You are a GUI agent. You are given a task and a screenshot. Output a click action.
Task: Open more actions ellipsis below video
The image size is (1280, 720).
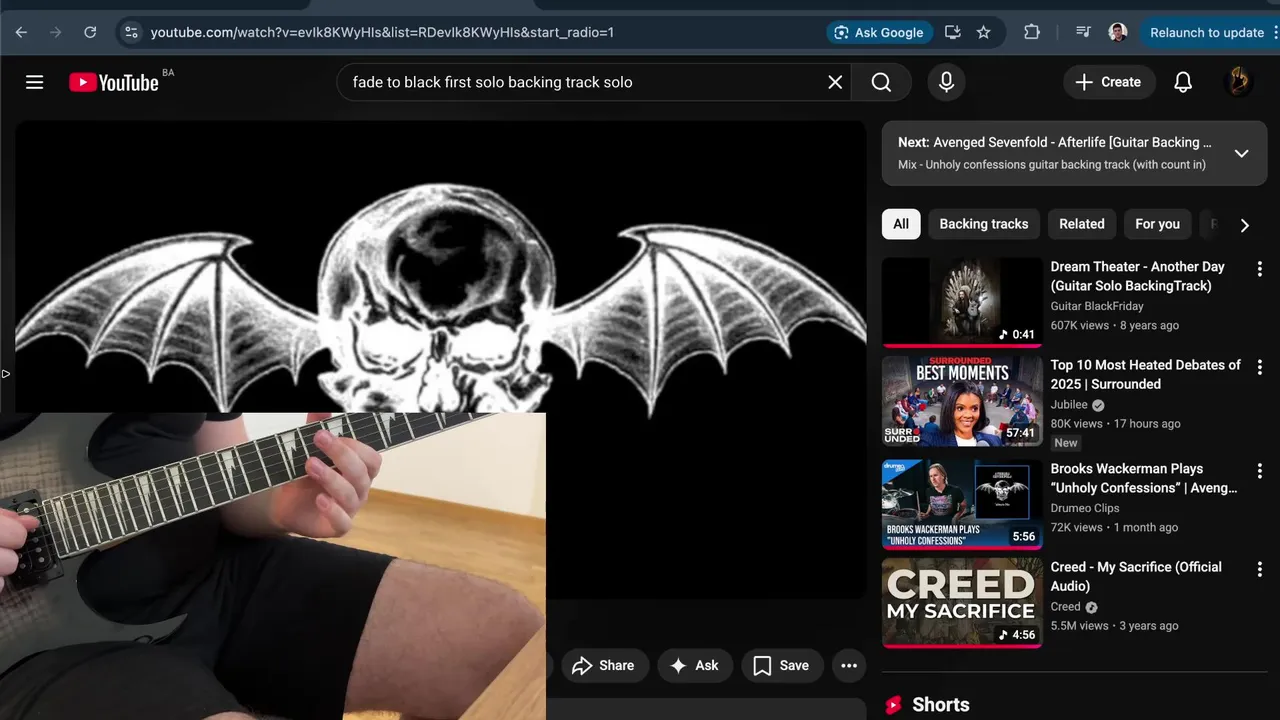tap(849, 665)
